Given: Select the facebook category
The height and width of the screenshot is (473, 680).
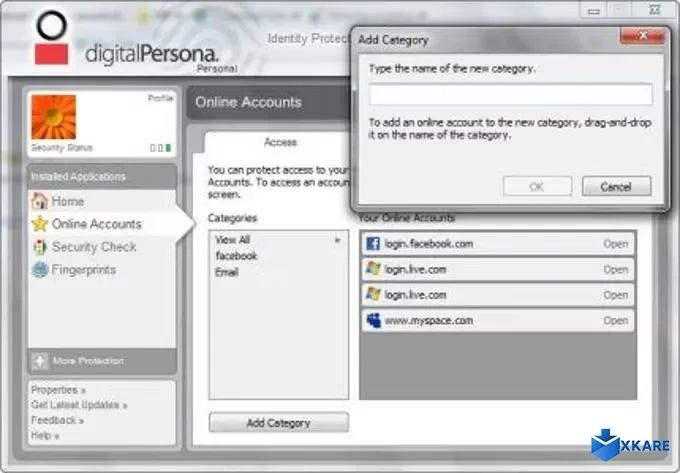Looking at the screenshot, I should 236,256.
